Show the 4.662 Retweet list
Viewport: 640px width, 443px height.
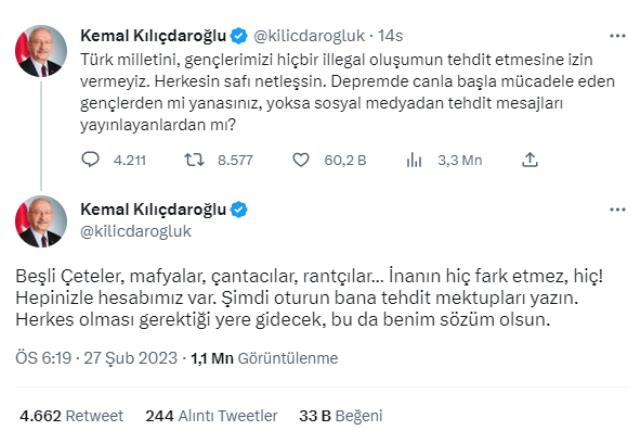tap(71, 415)
